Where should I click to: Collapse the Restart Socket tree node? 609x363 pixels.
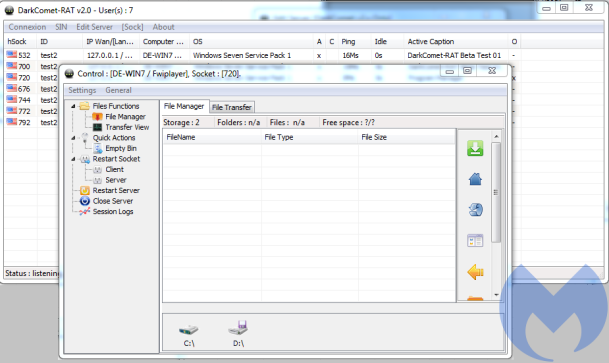[73, 159]
